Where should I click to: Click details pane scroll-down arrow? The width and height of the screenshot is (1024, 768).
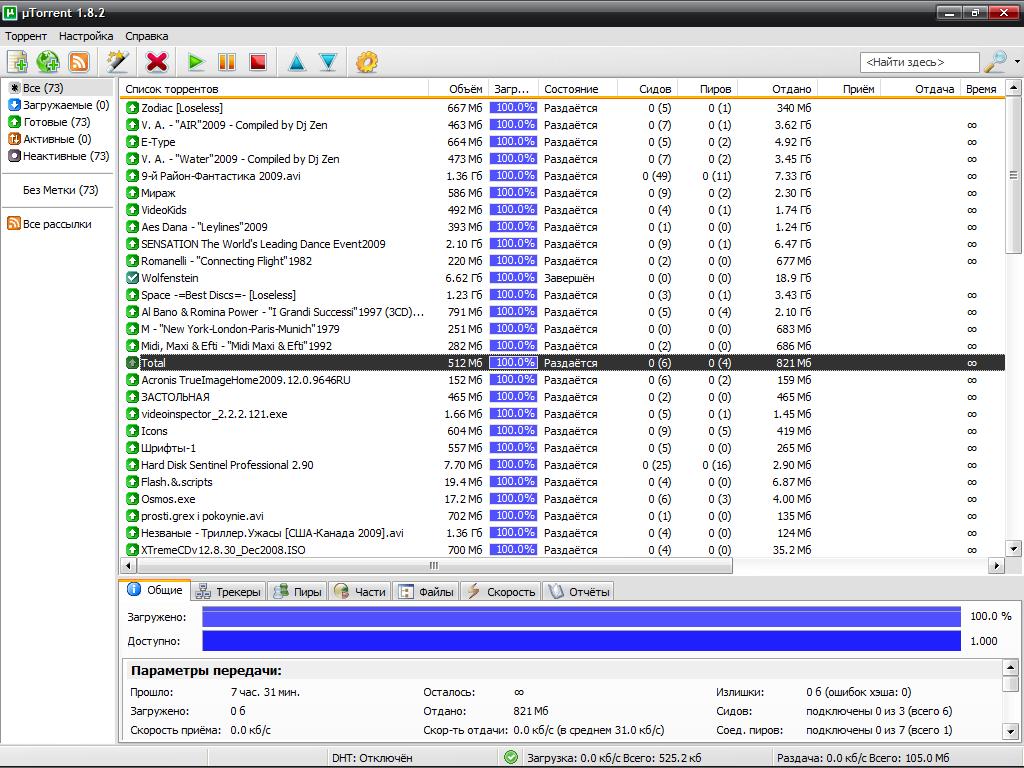click(1010, 731)
